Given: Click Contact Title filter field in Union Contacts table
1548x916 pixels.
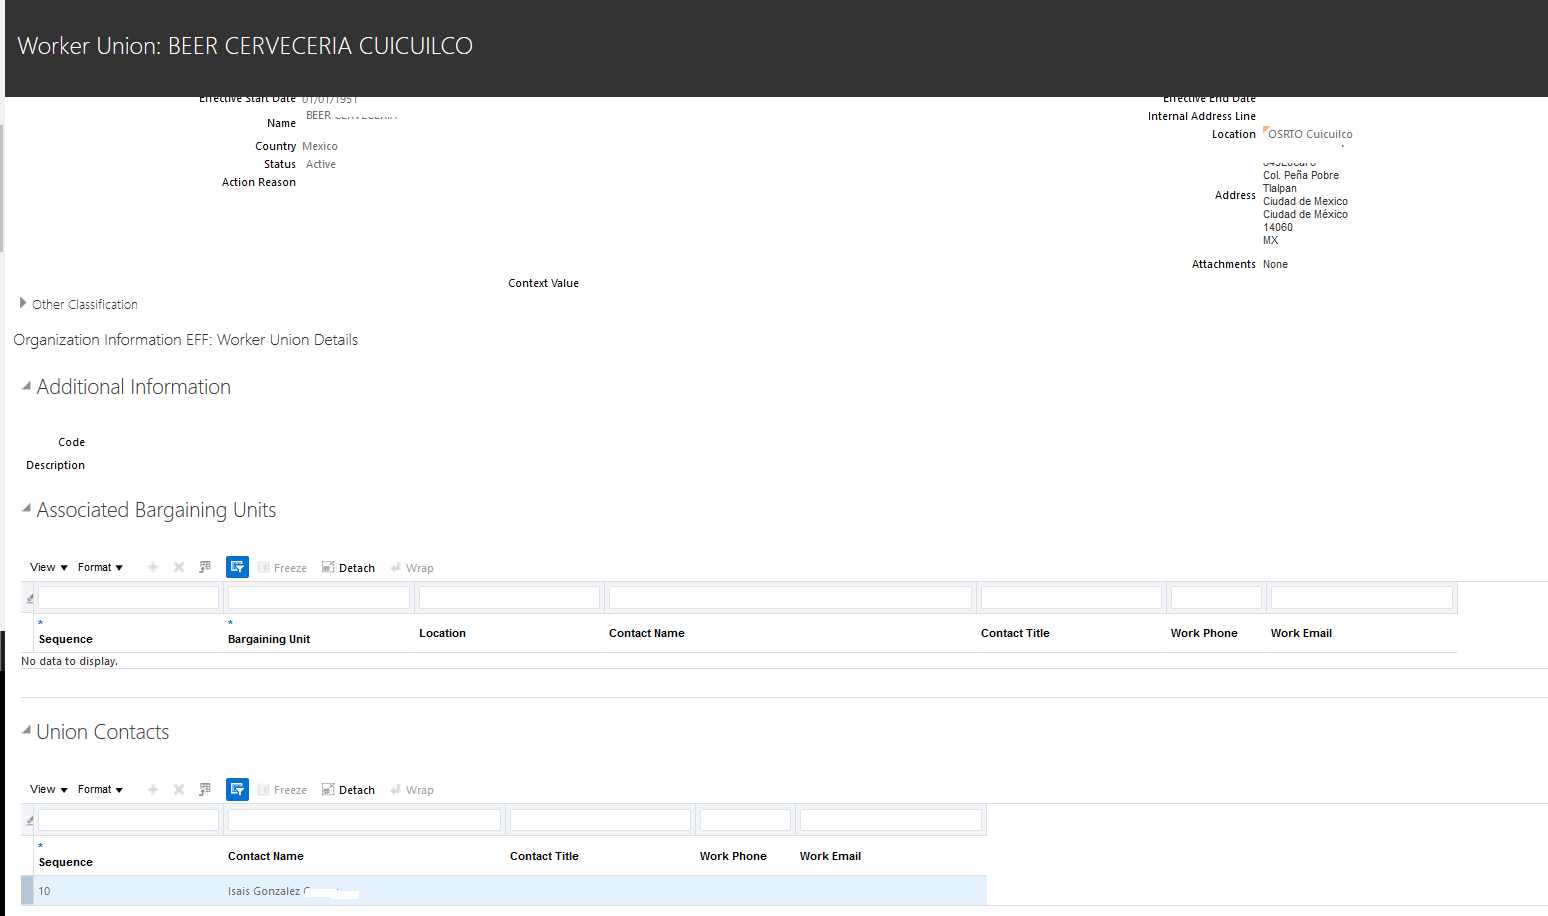Looking at the screenshot, I should 600,820.
